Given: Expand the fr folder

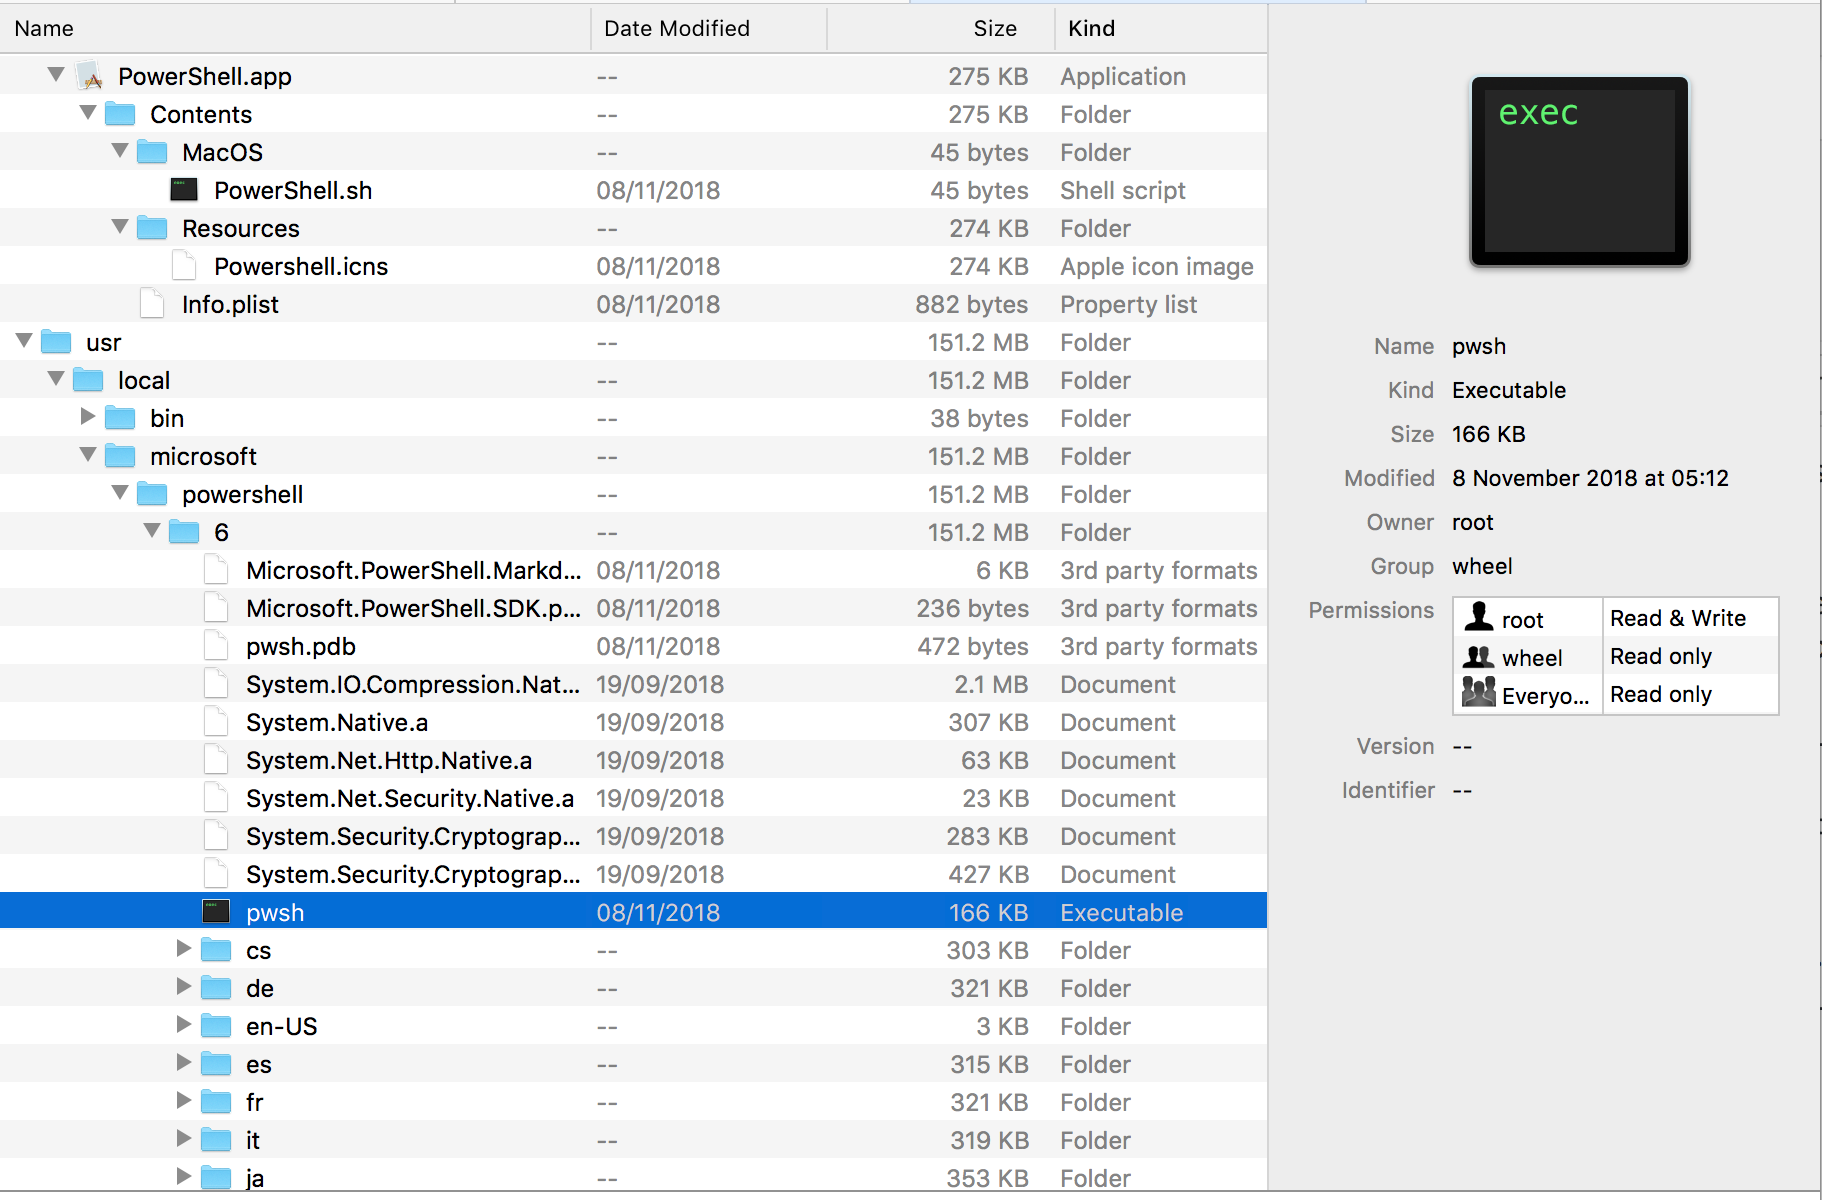Looking at the screenshot, I should pyautogui.click(x=184, y=1100).
